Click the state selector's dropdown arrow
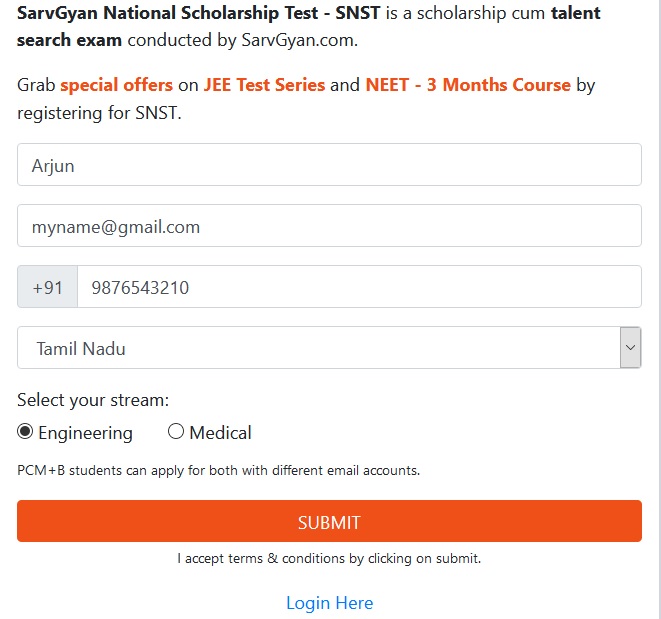The image size is (661, 619). tap(630, 348)
